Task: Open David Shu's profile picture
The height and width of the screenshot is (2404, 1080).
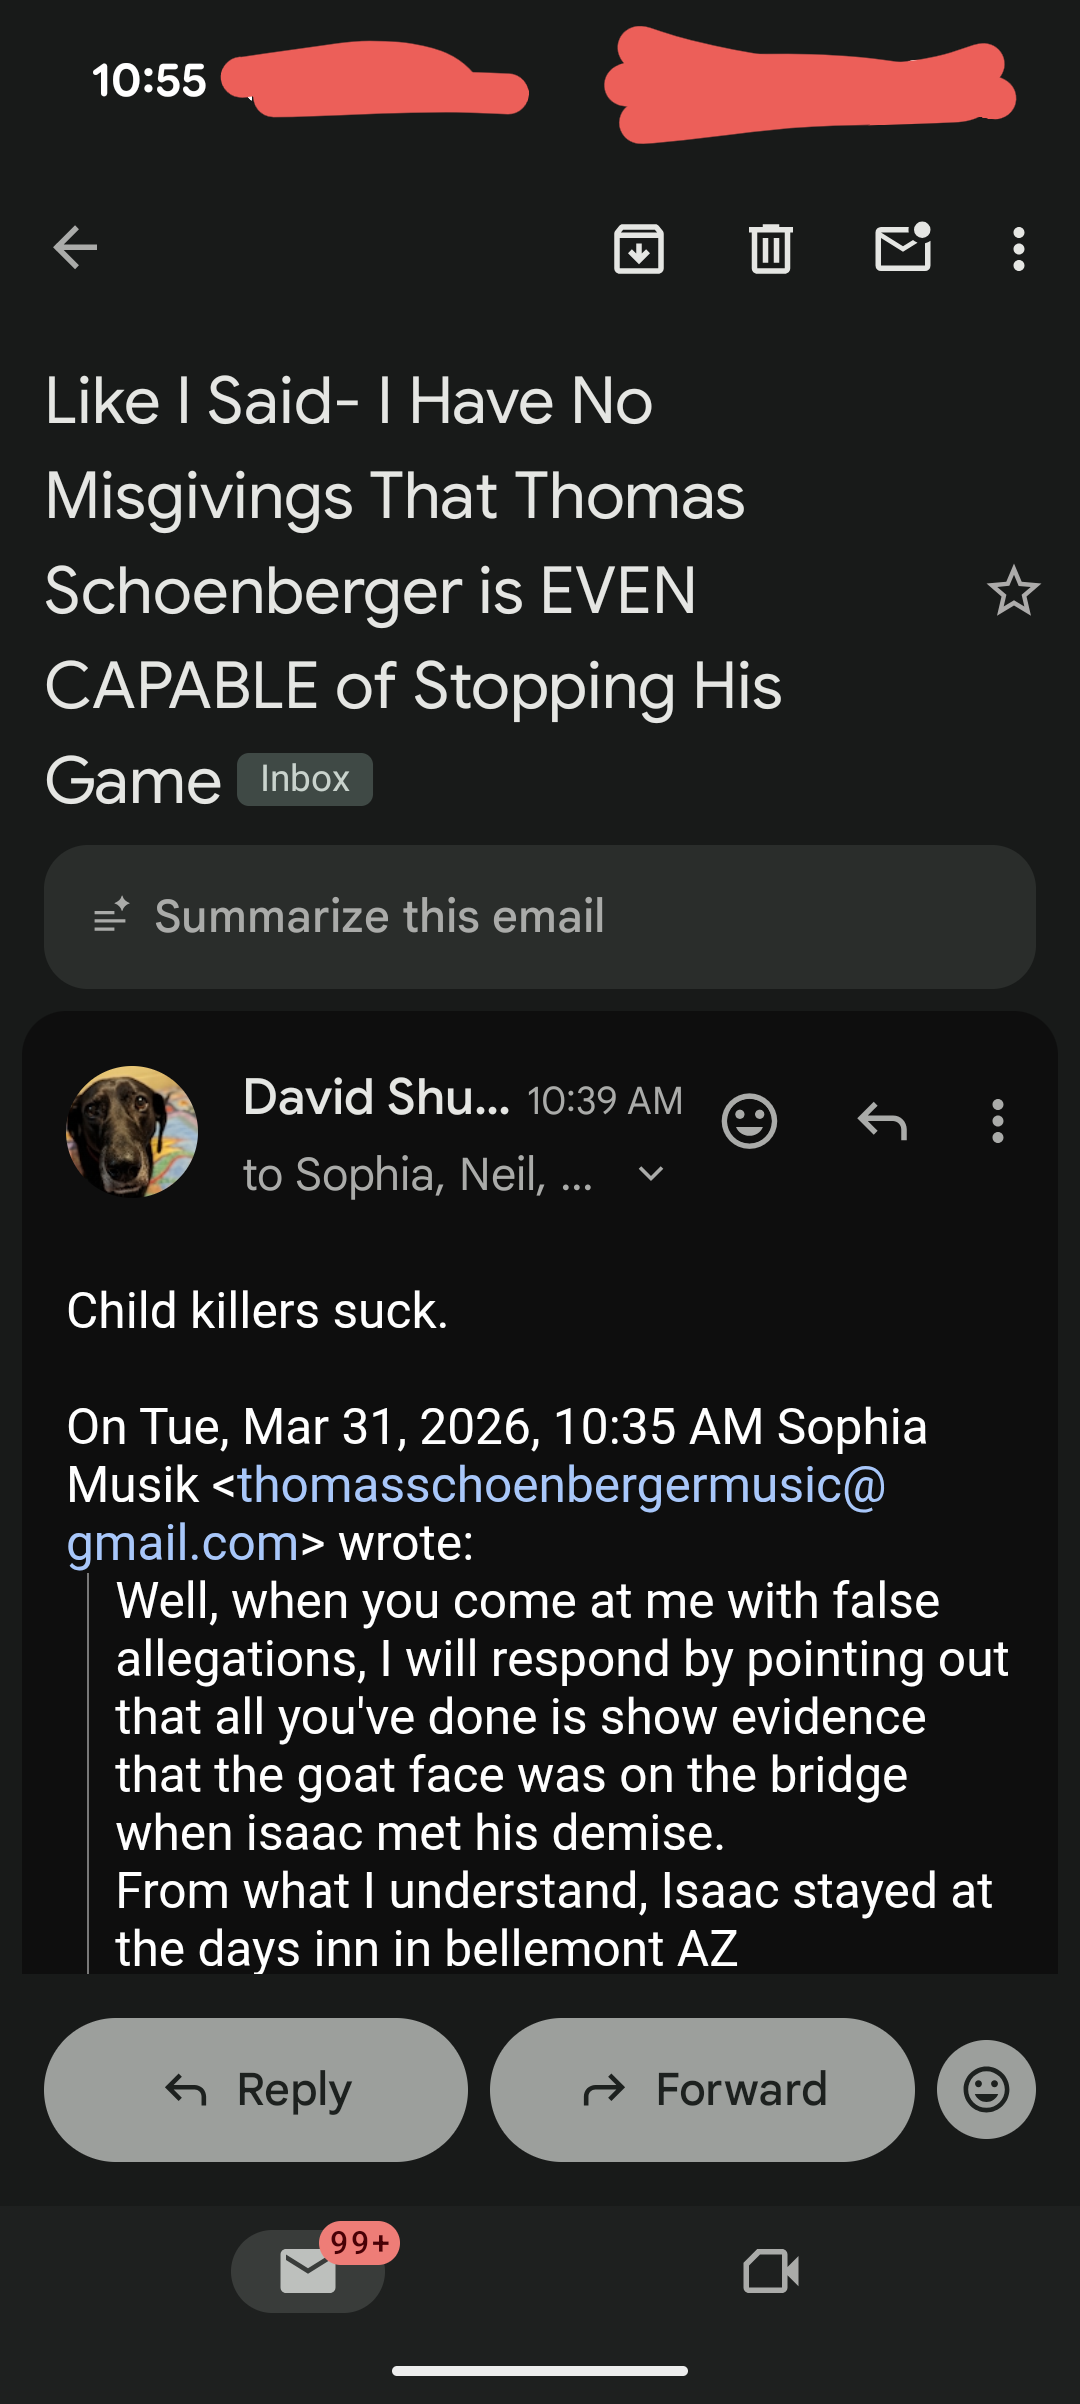Action: tap(132, 1132)
